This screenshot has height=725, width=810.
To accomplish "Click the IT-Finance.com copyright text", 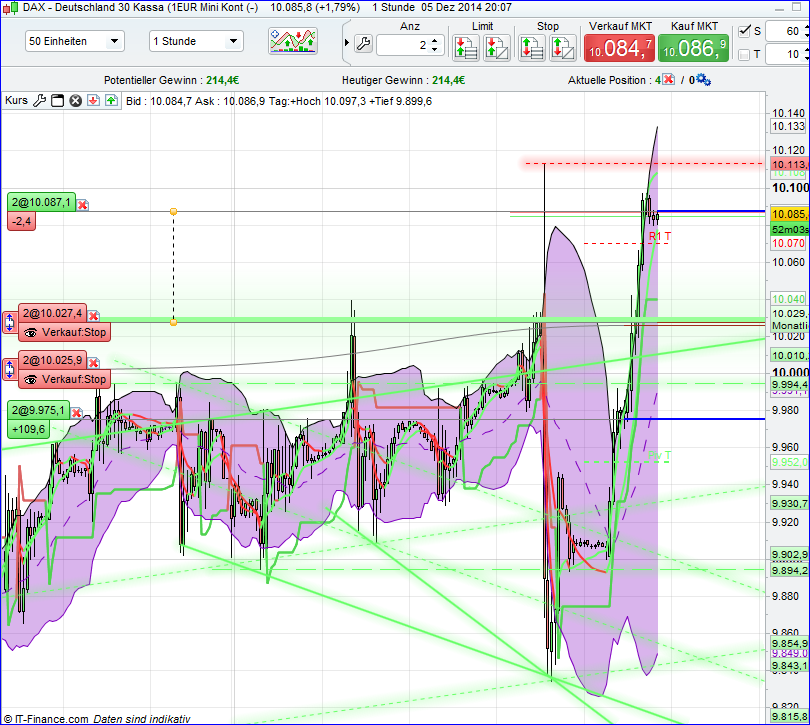I will click(46, 719).
